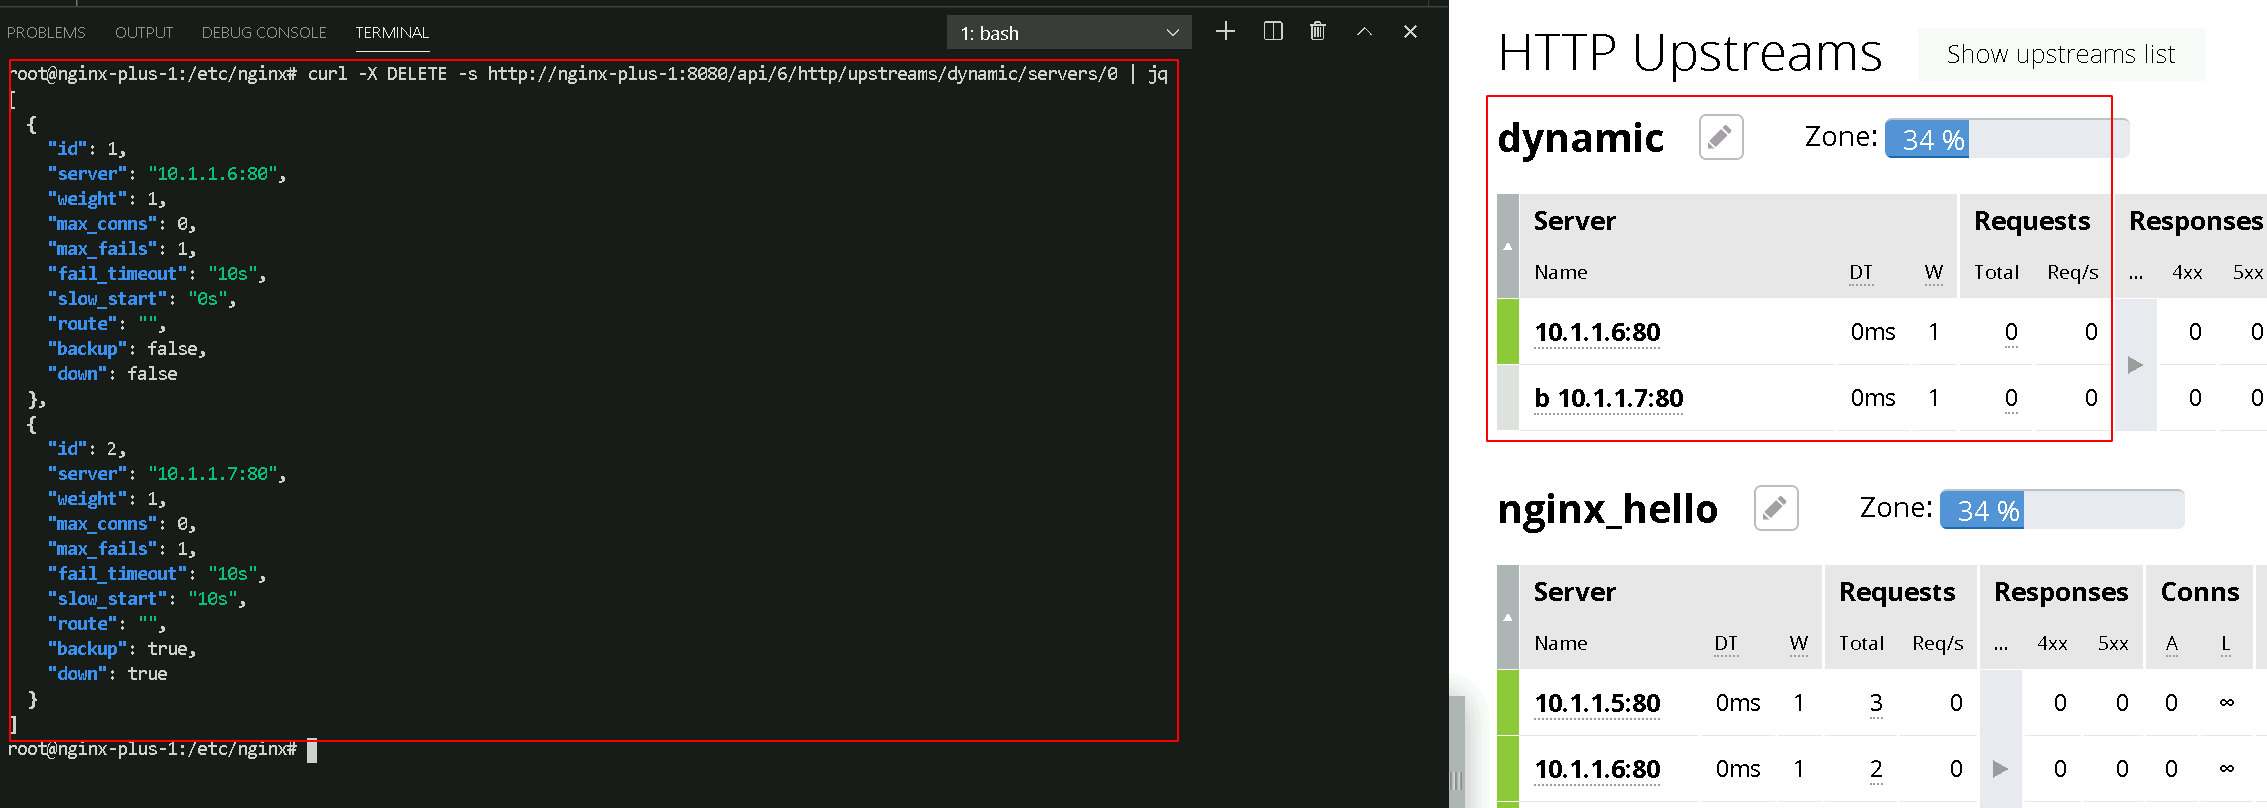
Task: Click the nginx_hello zone 34 % usage bar
Action: [2062, 510]
